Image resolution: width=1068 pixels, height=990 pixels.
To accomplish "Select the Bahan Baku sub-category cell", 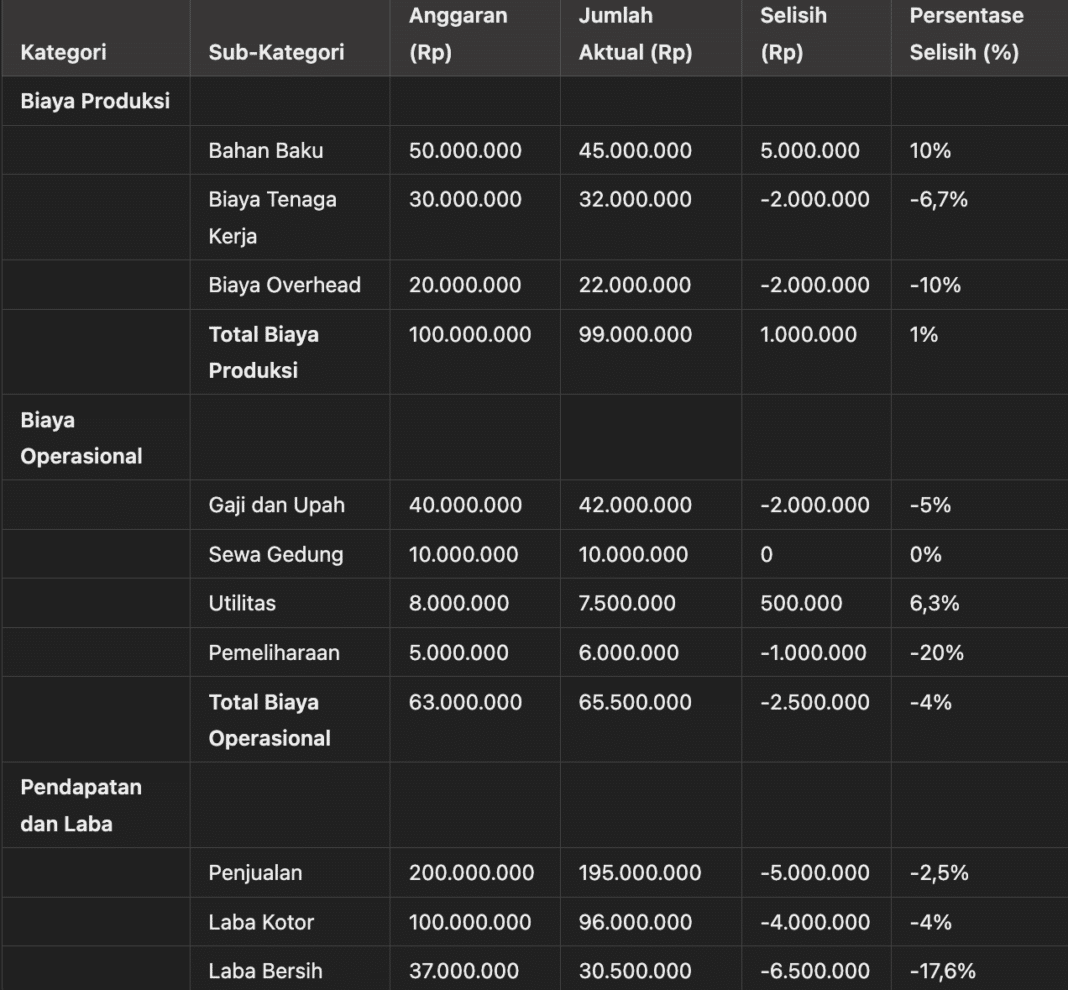I will click(x=251, y=151).
